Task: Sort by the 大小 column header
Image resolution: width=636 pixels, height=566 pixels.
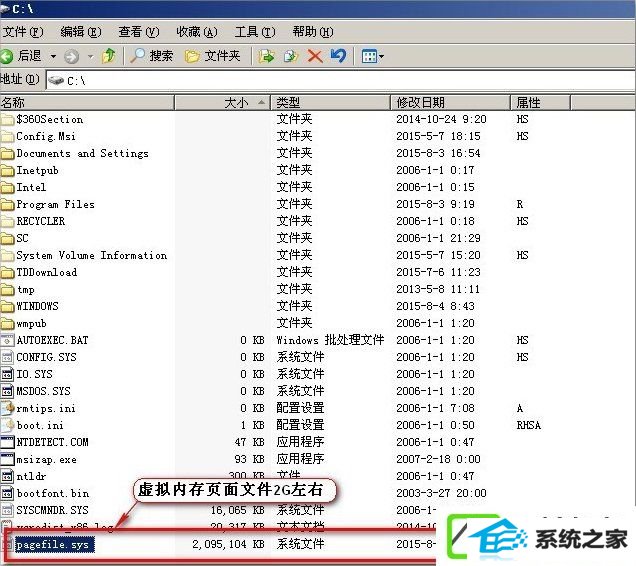Action: click(x=222, y=103)
